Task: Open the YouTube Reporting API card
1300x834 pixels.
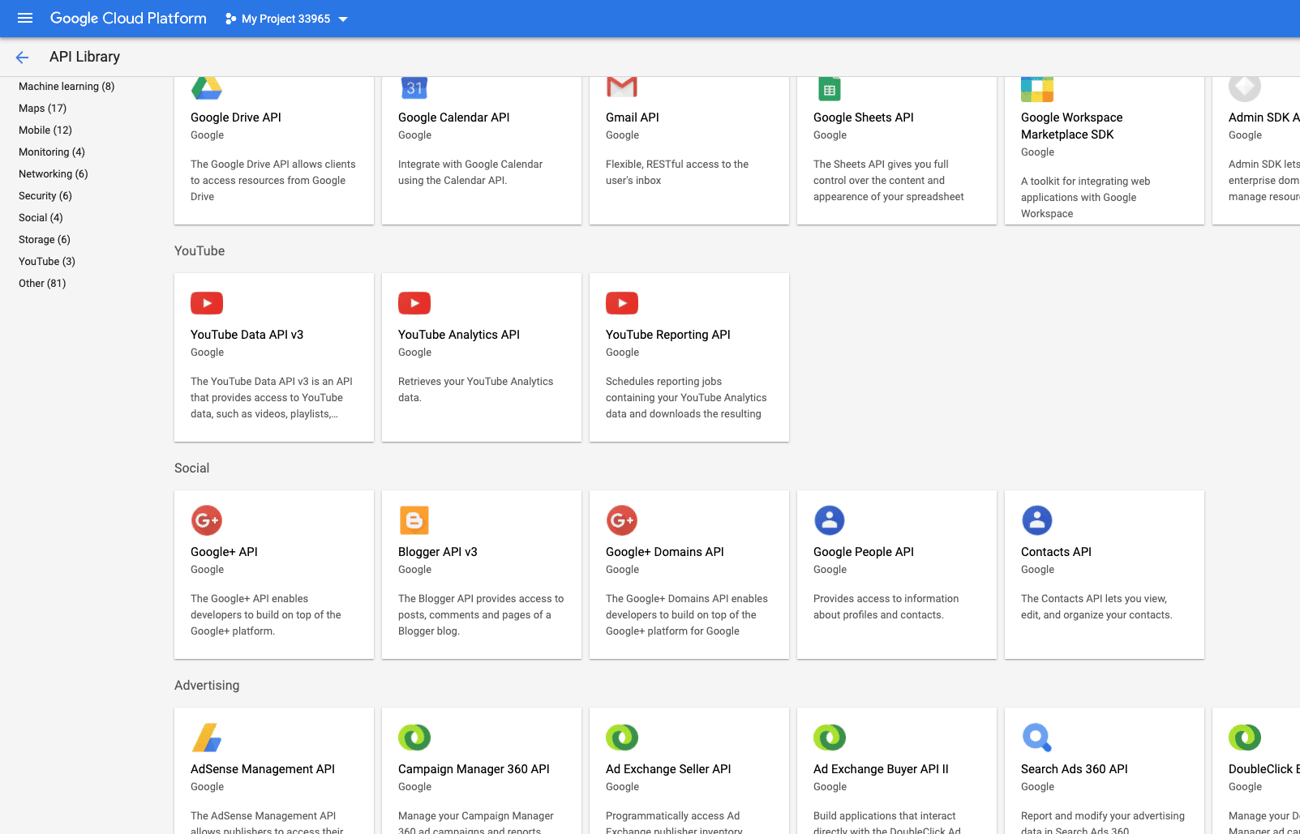Action: (x=689, y=357)
